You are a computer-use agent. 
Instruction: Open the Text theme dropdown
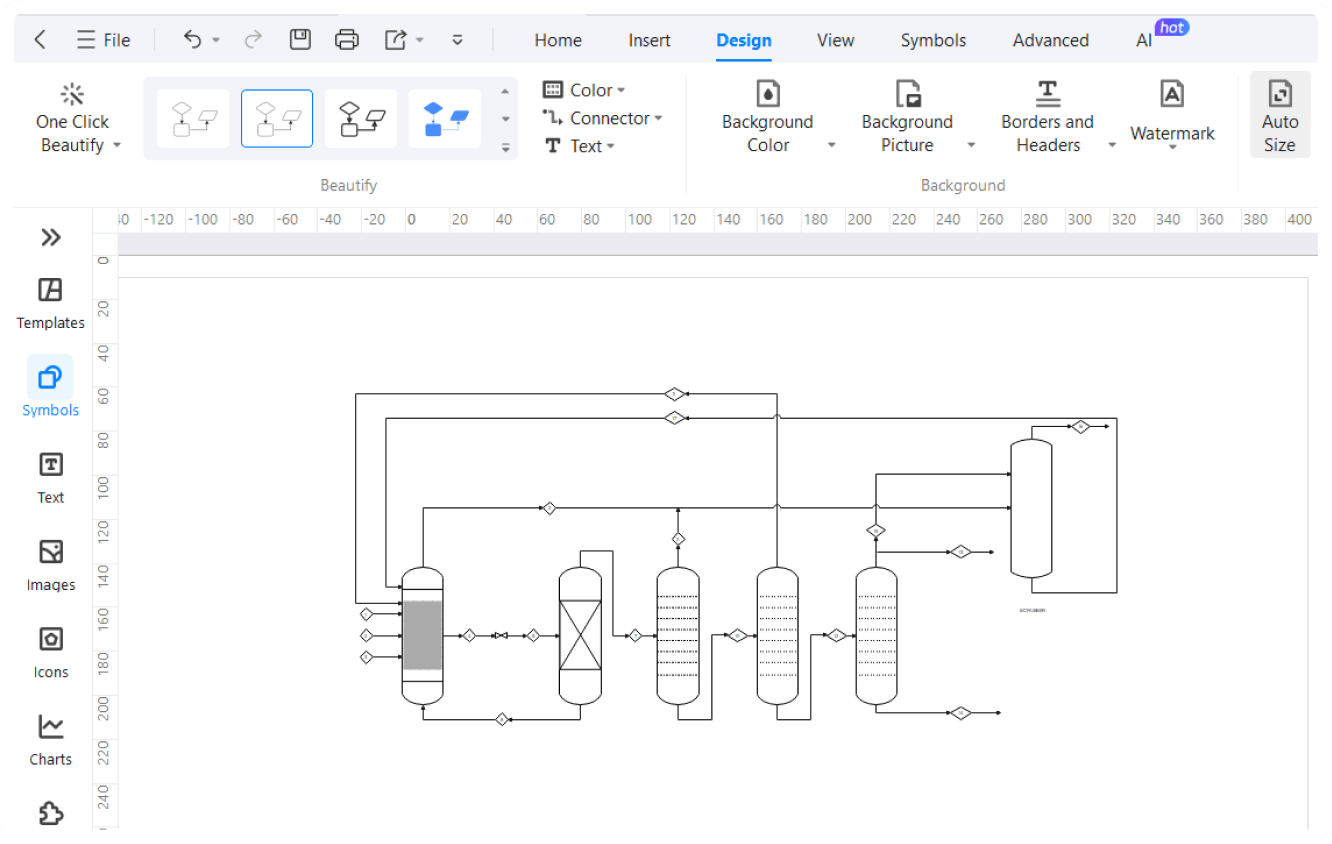point(579,146)
